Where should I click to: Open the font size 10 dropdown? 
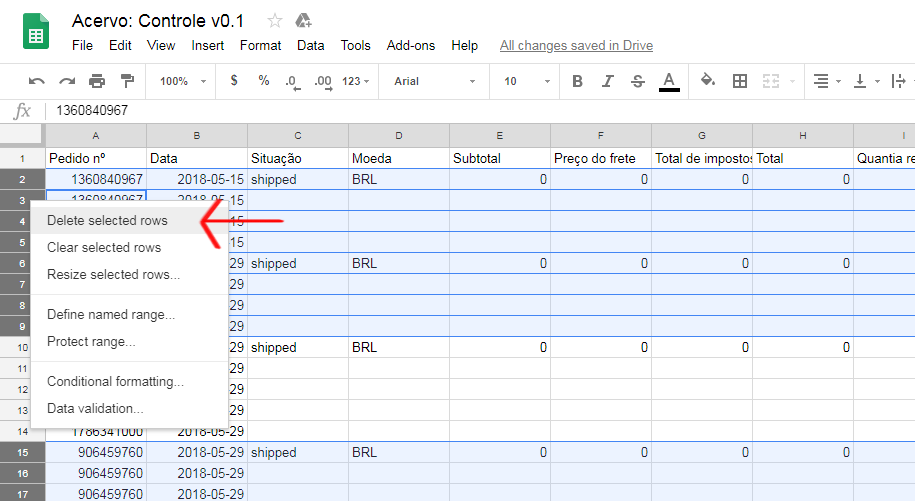[523, 81]
